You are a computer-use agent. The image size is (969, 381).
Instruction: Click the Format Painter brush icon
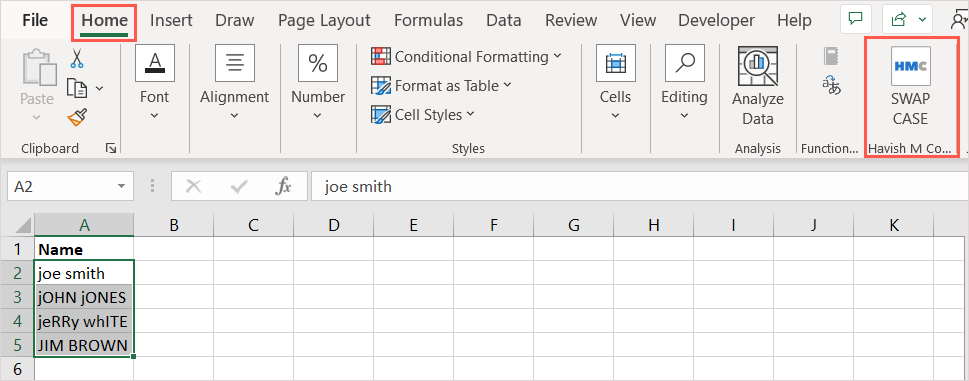click(77, 117)
